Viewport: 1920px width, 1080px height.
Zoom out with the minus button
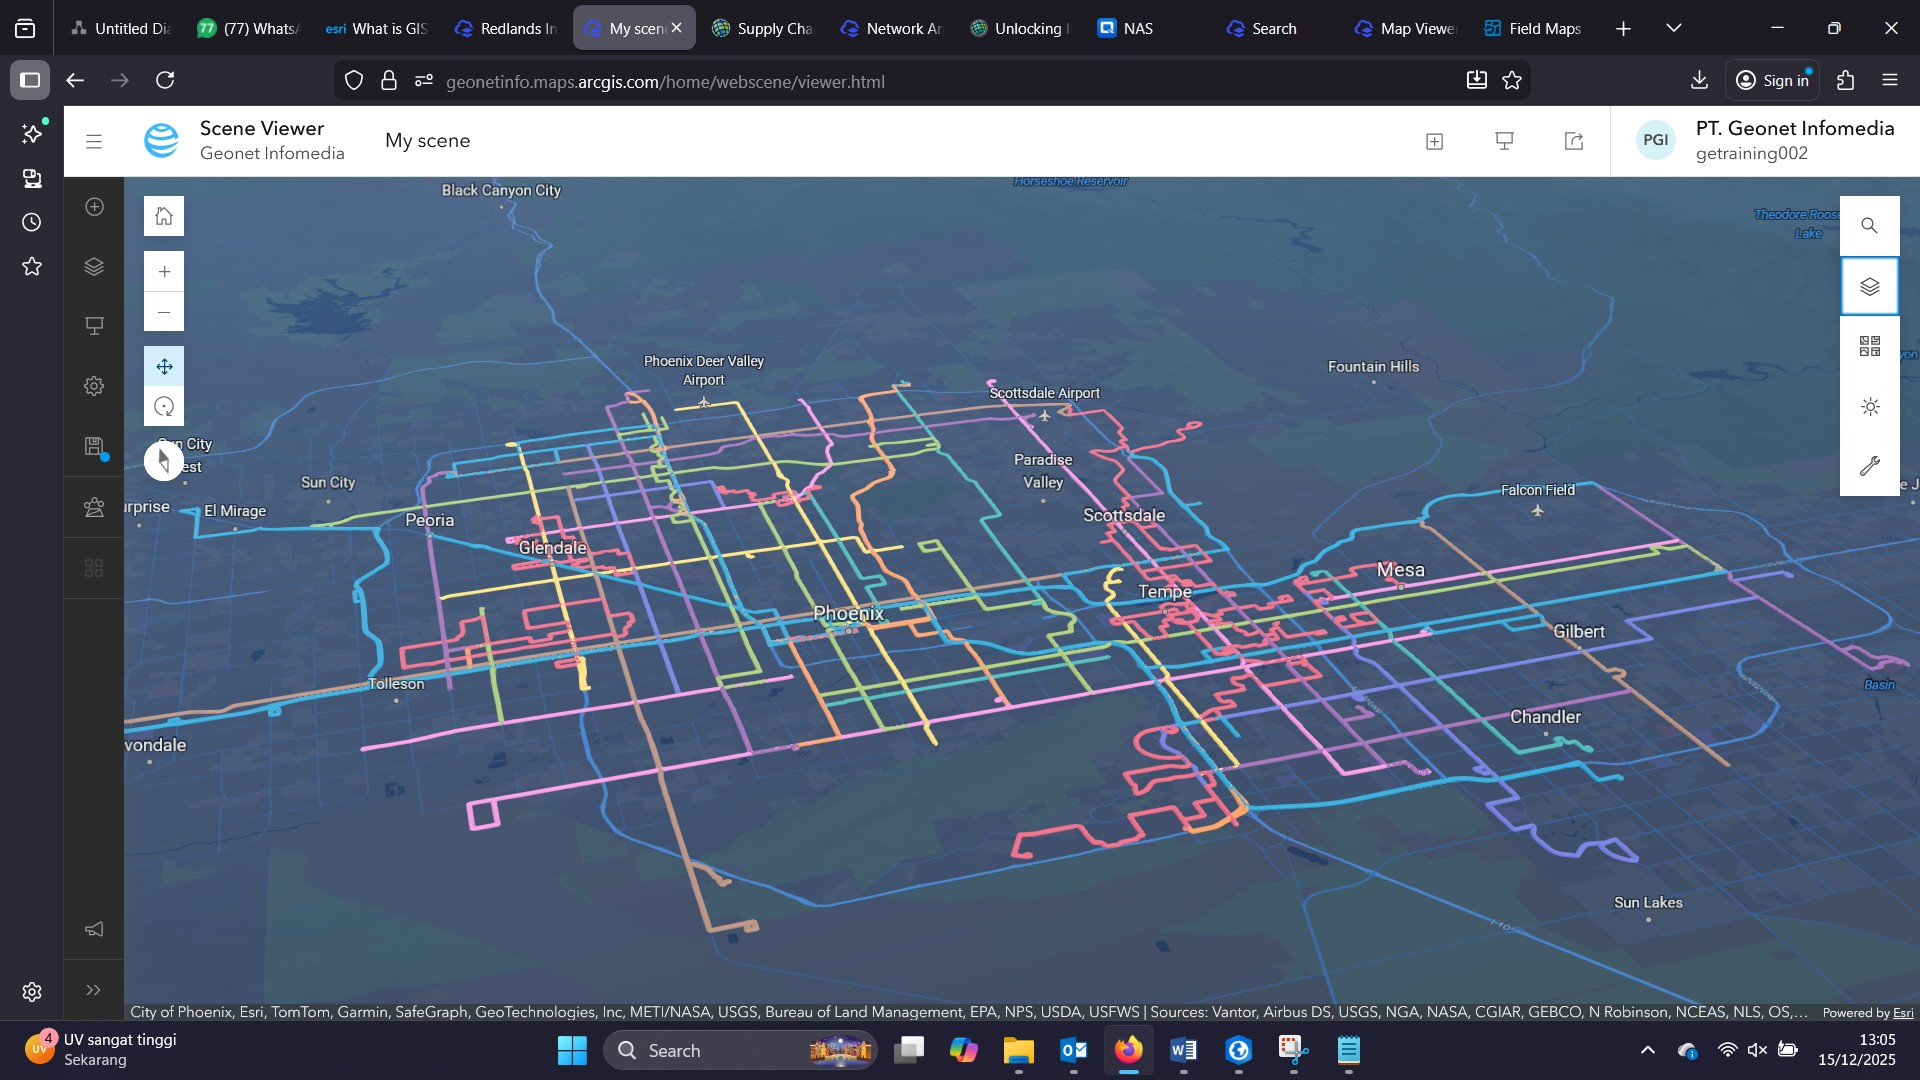coord(164,312)
